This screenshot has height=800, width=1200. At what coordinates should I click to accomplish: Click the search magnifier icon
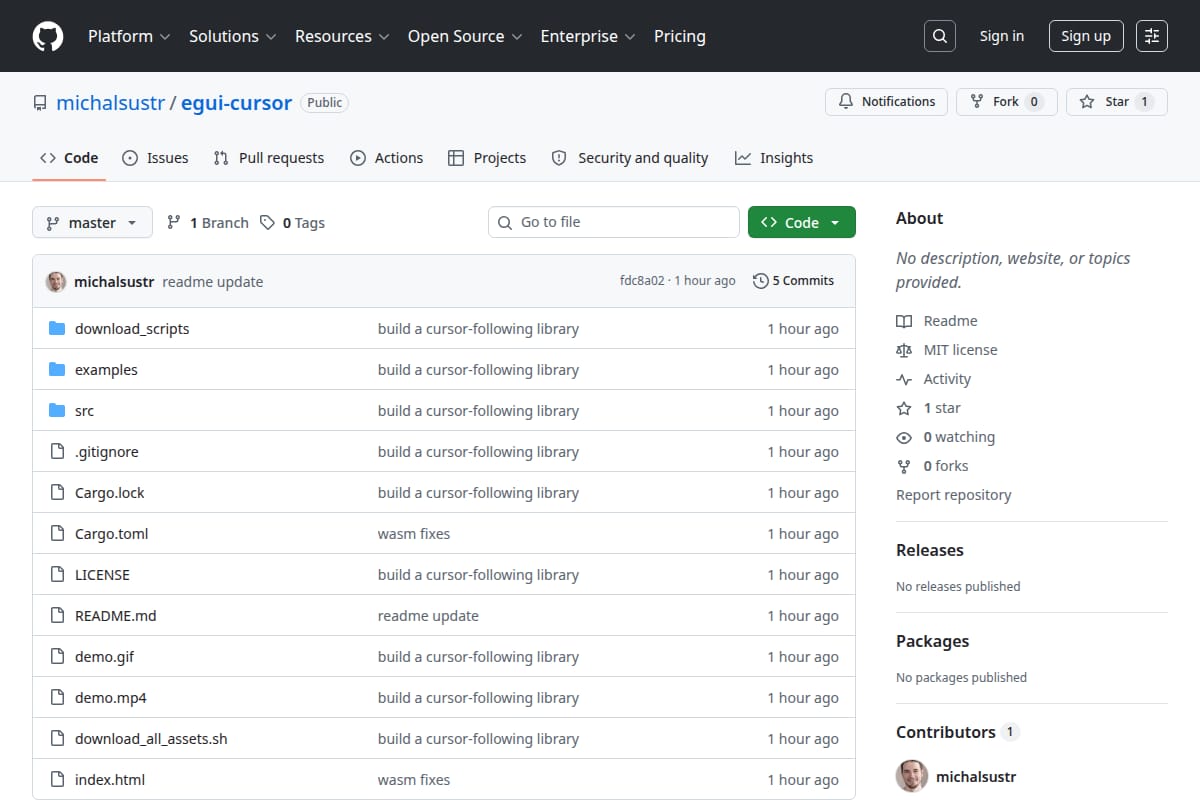(939, 36)
